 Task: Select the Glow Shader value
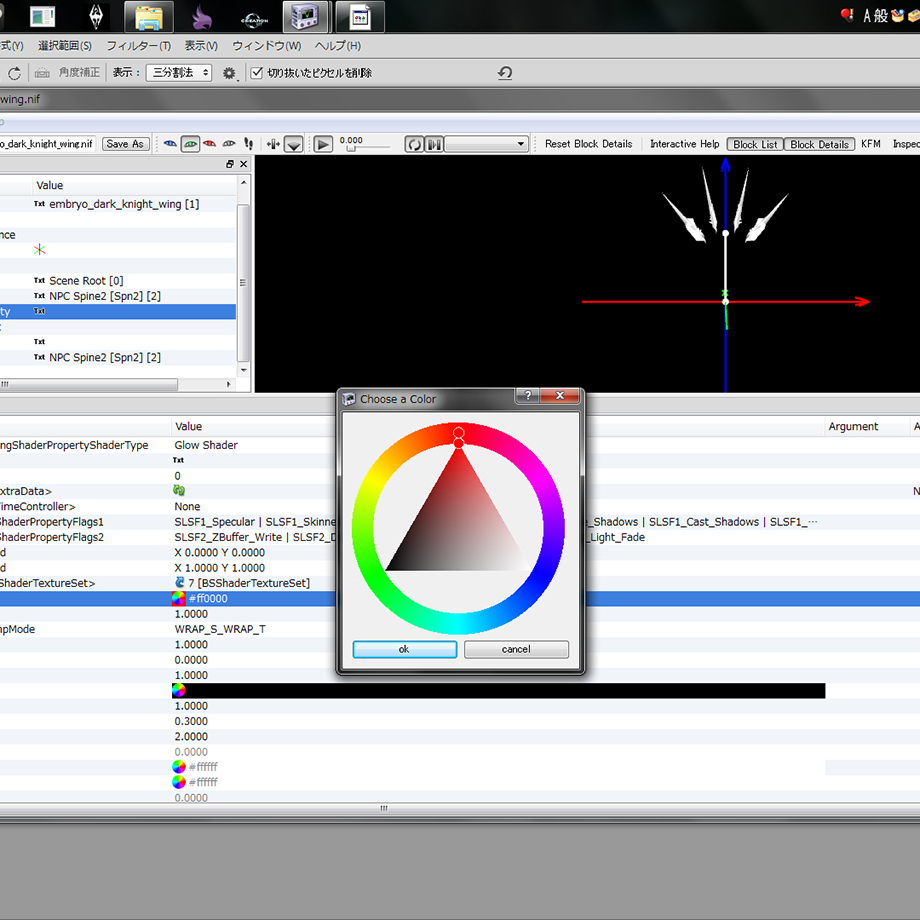pyautogui.click(x=206, y=445)
